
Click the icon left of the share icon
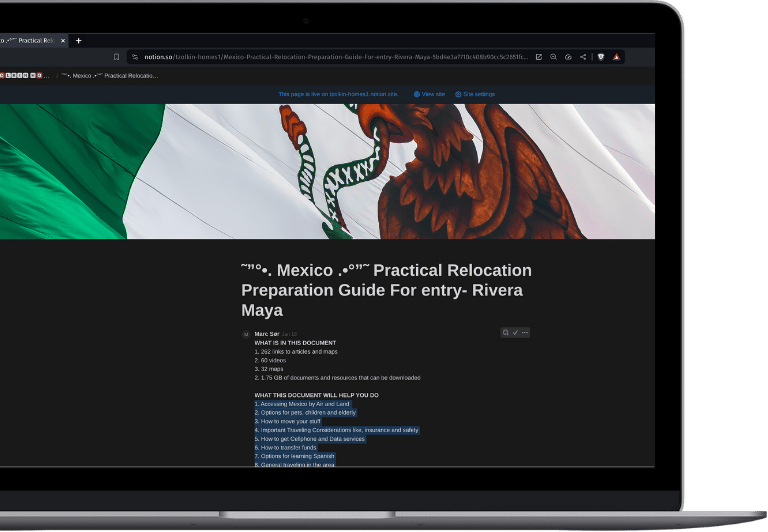click(568, 57)
